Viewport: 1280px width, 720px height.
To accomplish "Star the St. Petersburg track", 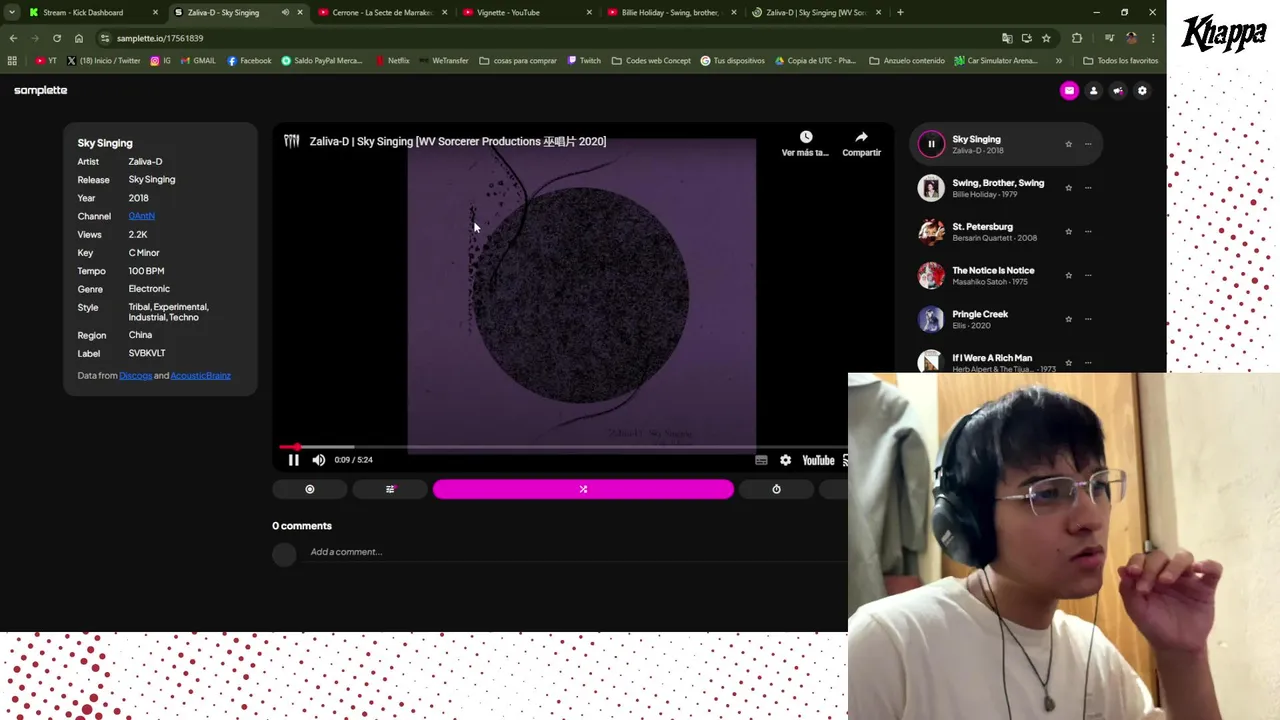I will (x=1068, y=231).
